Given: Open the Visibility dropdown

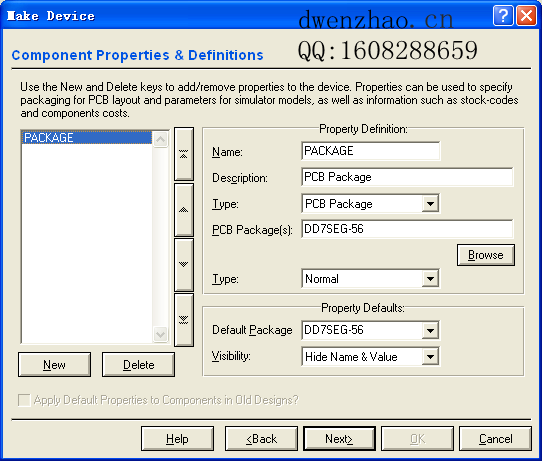Looking at the screenshot, I should (x=430, y=357).
